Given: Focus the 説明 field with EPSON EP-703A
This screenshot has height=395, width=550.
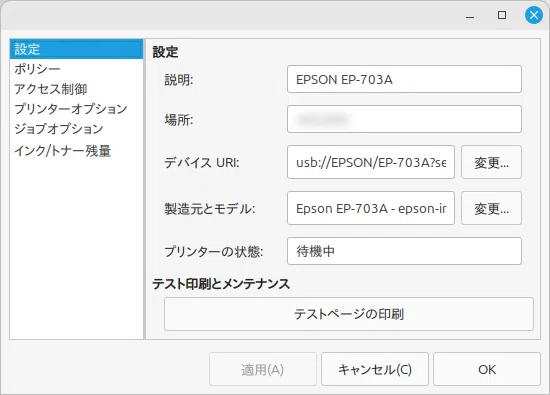Looking at the screenshot, I should 404,79.
